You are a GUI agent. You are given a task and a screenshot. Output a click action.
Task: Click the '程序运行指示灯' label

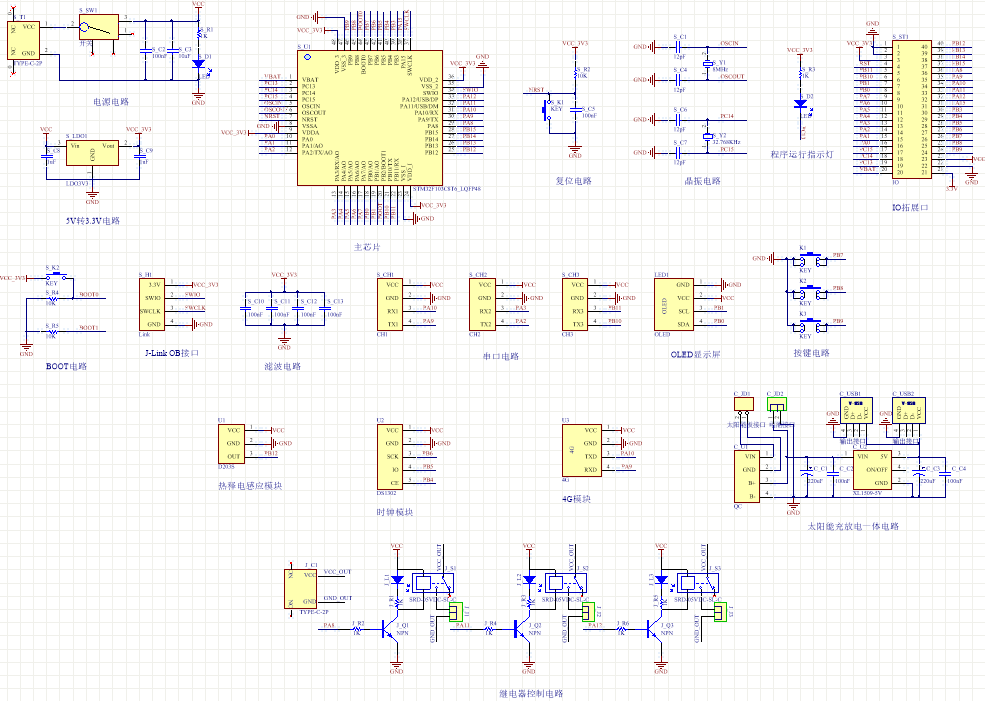802,155
